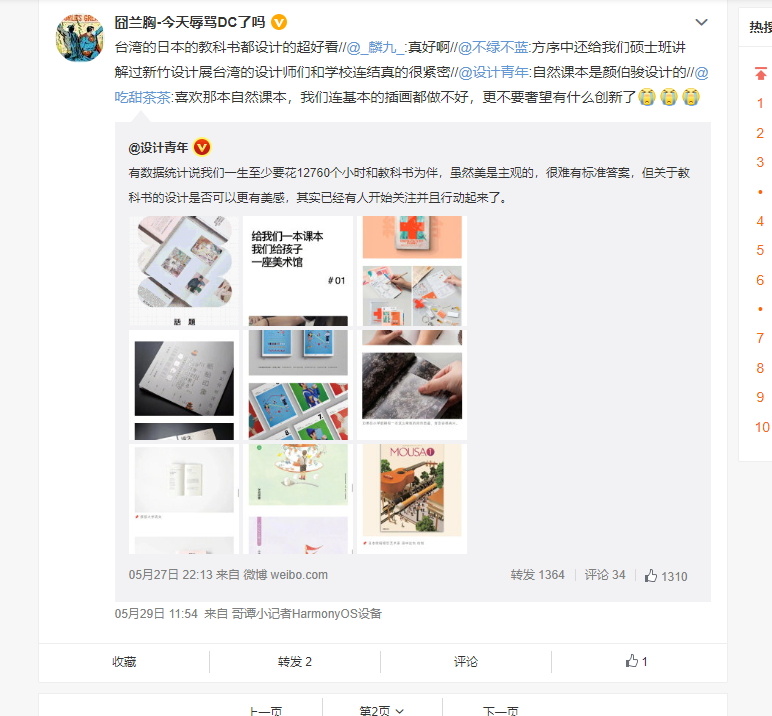Like the original post showing 1310
This screenshot has height=716, width=772.
666,576
